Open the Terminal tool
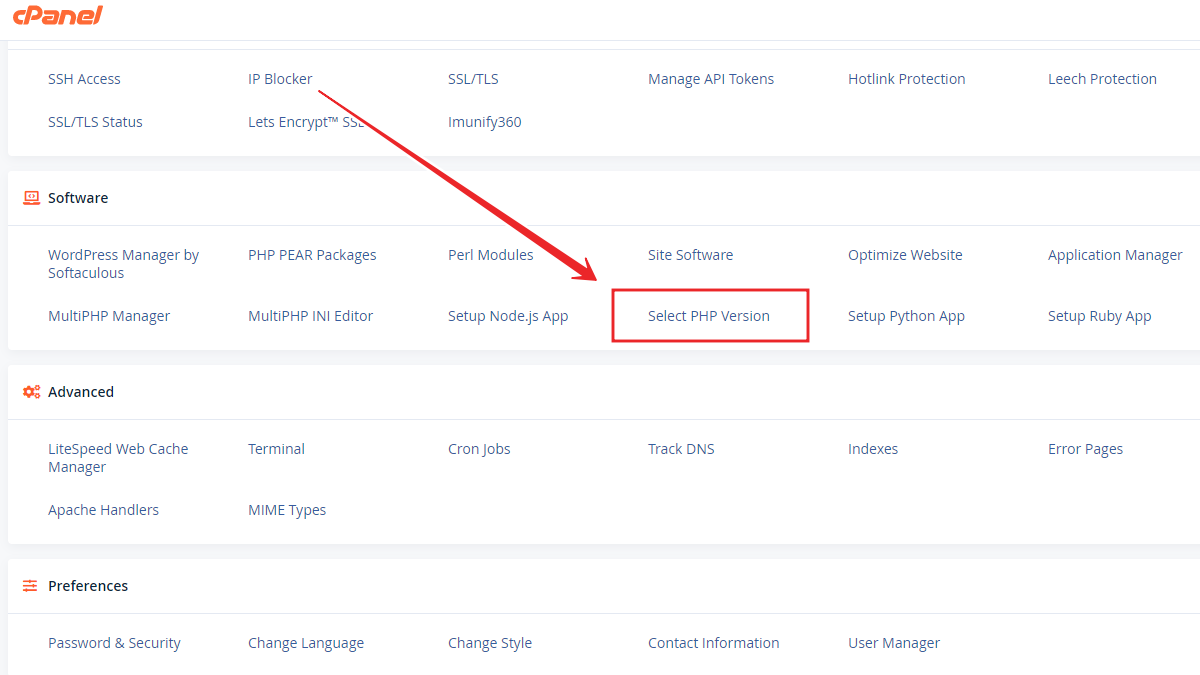1200x675 pixels. pos(276,448)
